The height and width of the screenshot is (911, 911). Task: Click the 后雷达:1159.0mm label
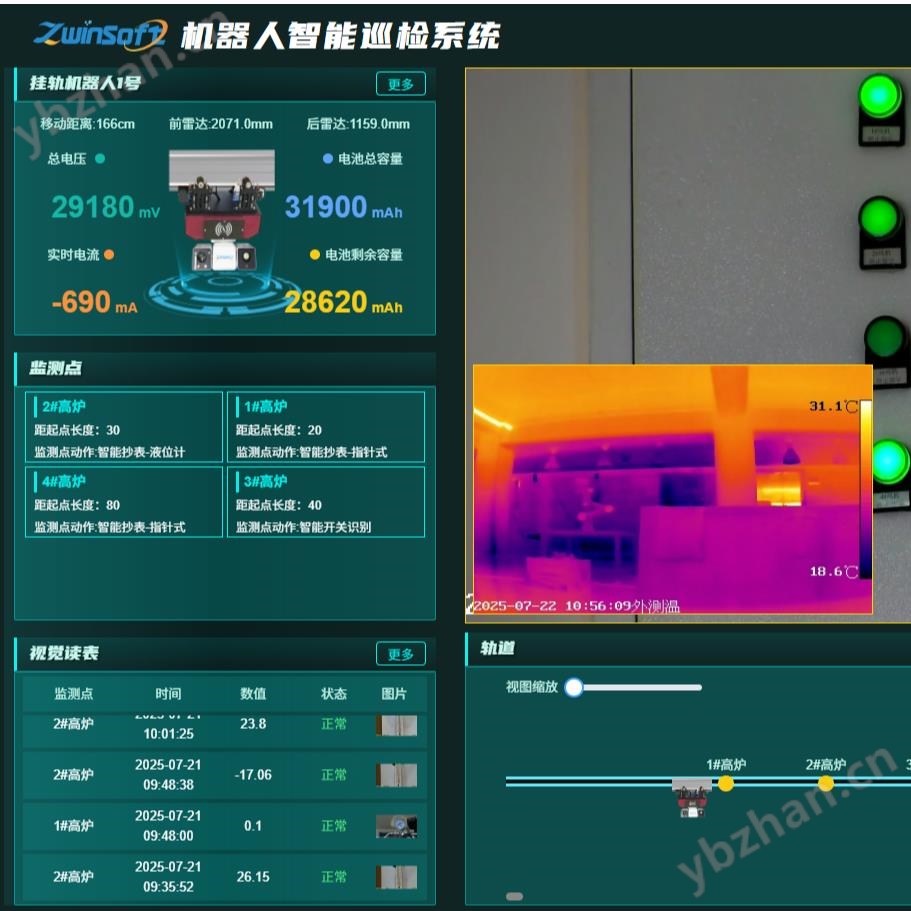point(358,124)
